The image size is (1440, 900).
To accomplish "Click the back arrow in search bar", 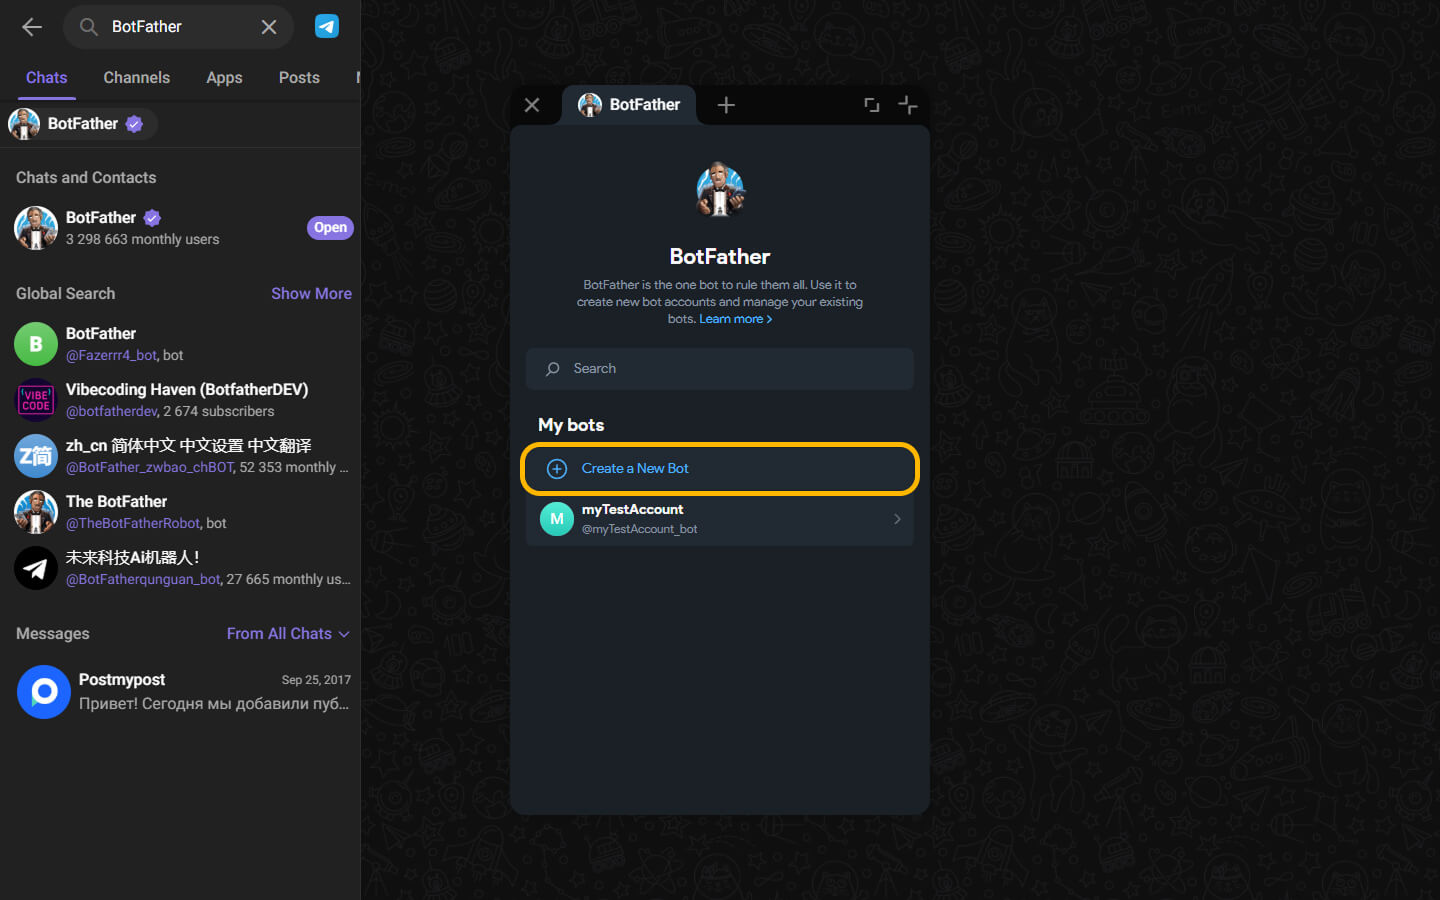I will click(32, 27).
